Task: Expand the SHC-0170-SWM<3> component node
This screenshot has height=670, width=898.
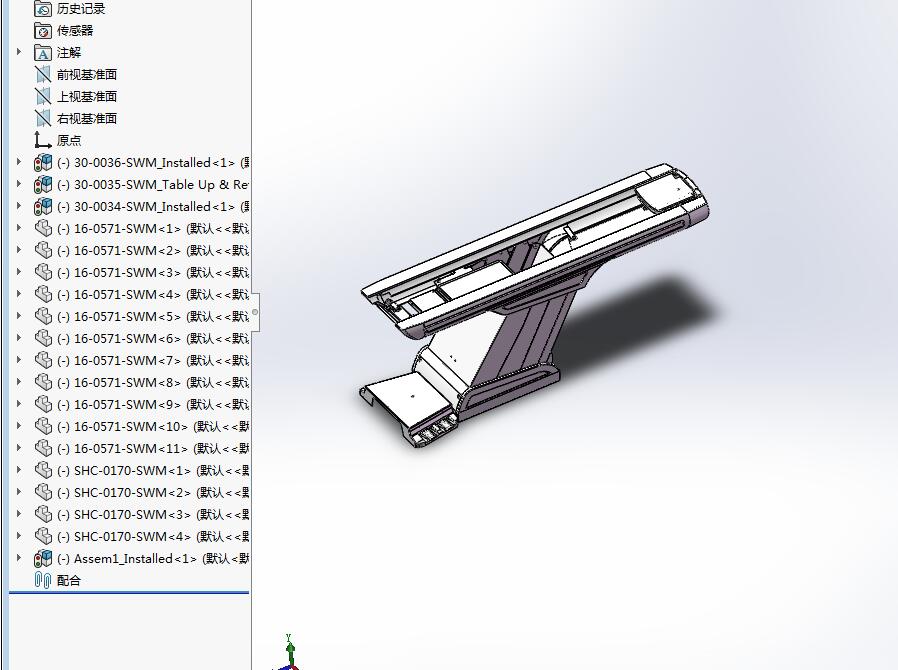Action: 18,514
